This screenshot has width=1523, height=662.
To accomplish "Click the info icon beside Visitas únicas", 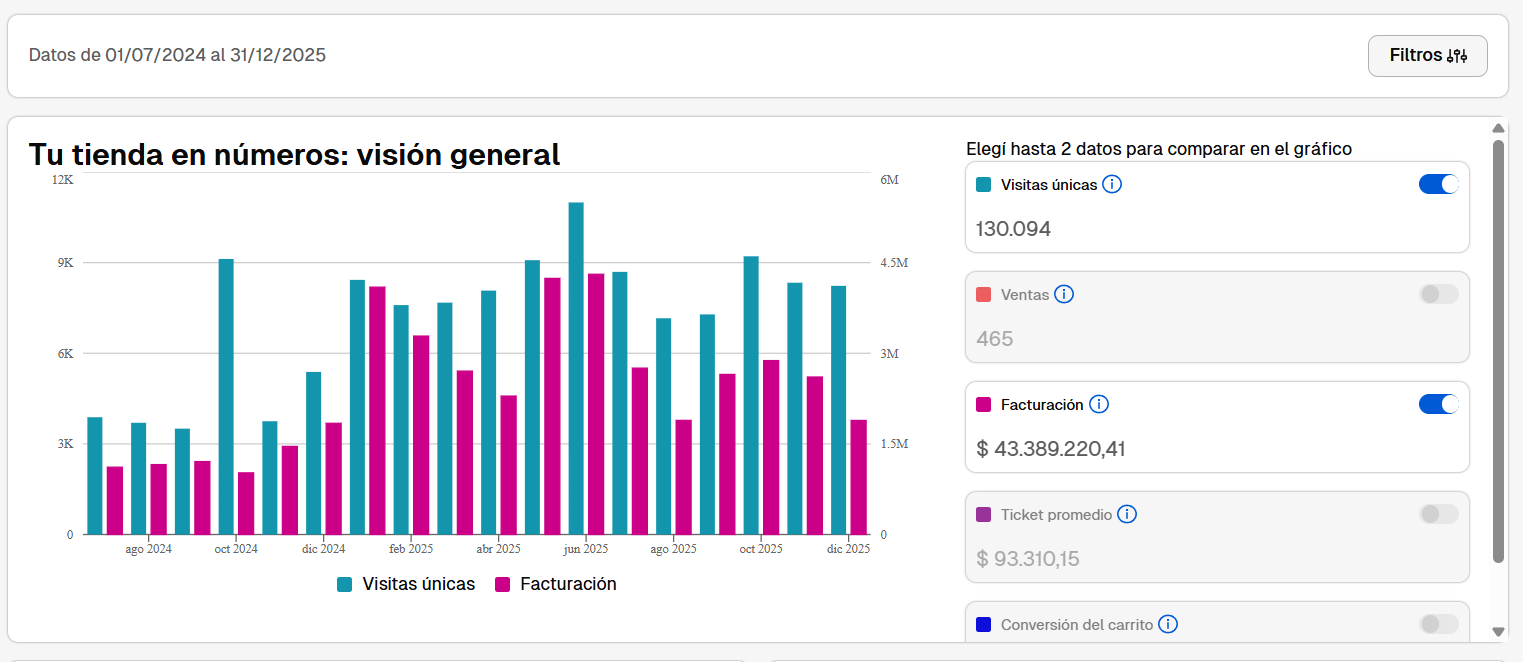I will (x=1111, y=184).
